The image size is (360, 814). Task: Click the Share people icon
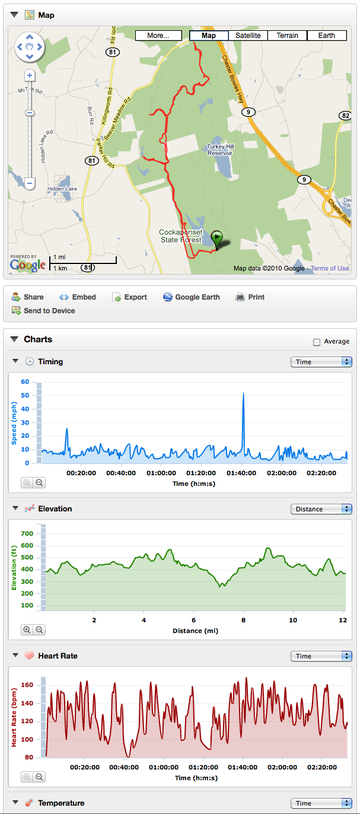pyautogui.click(x=16, y=297)
